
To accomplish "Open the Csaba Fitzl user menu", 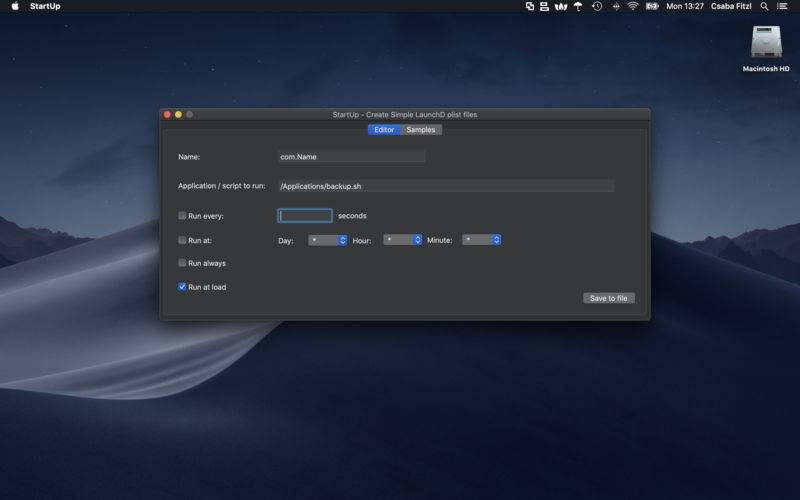I will [x=731, y=6].
